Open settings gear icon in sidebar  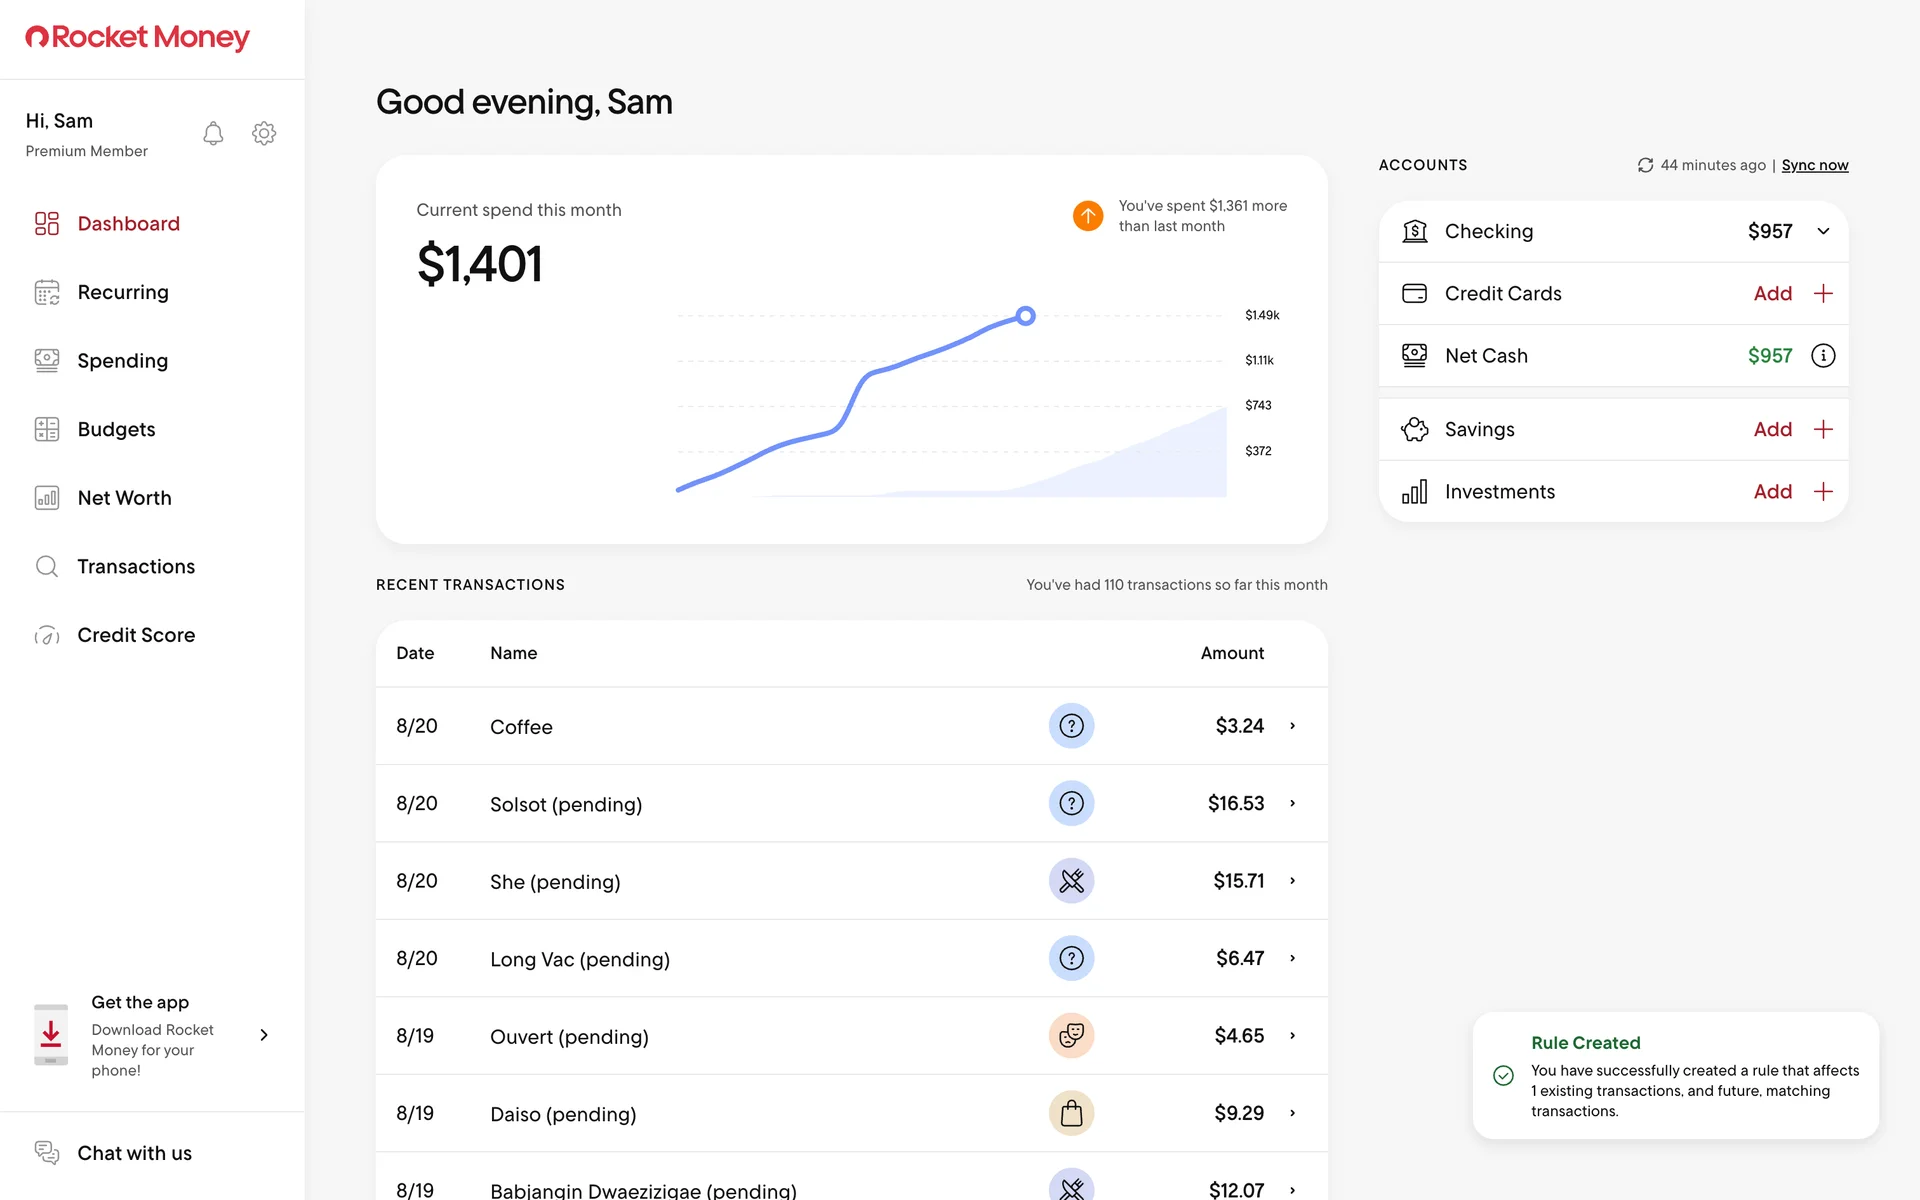click(264, 133)
